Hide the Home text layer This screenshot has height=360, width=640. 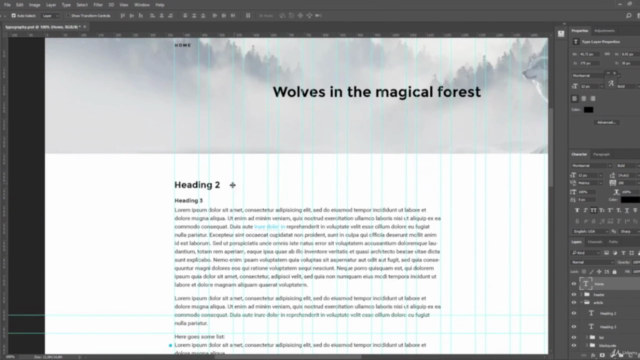pyautogui.click(x=573, y=284)
